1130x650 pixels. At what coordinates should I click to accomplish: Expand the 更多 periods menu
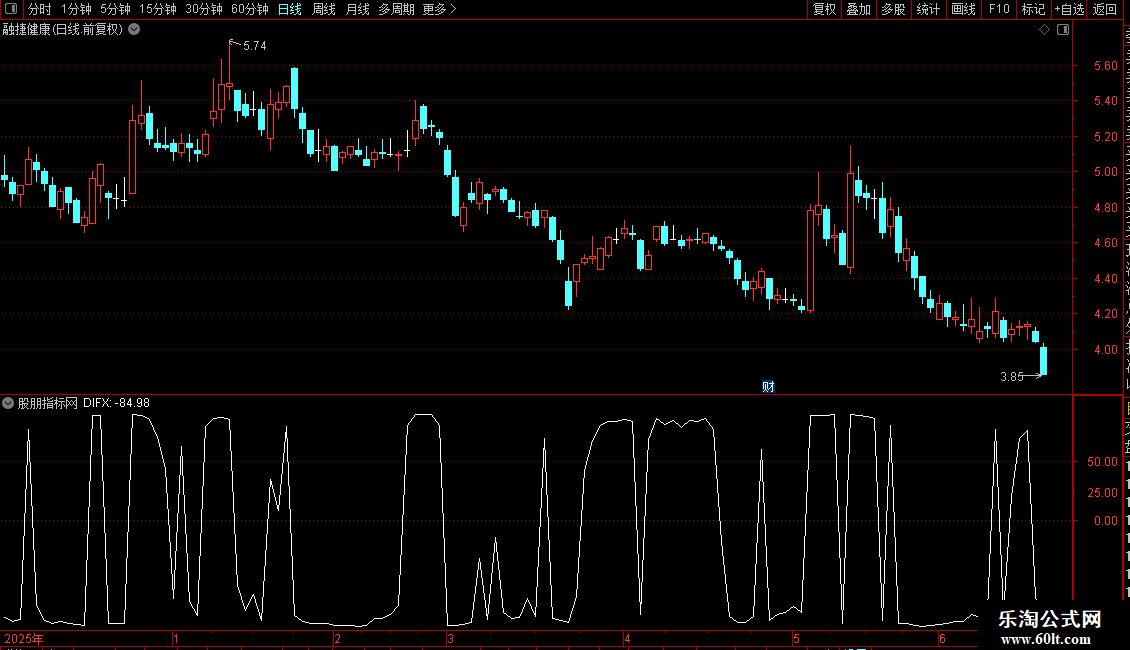pos(440,9)
